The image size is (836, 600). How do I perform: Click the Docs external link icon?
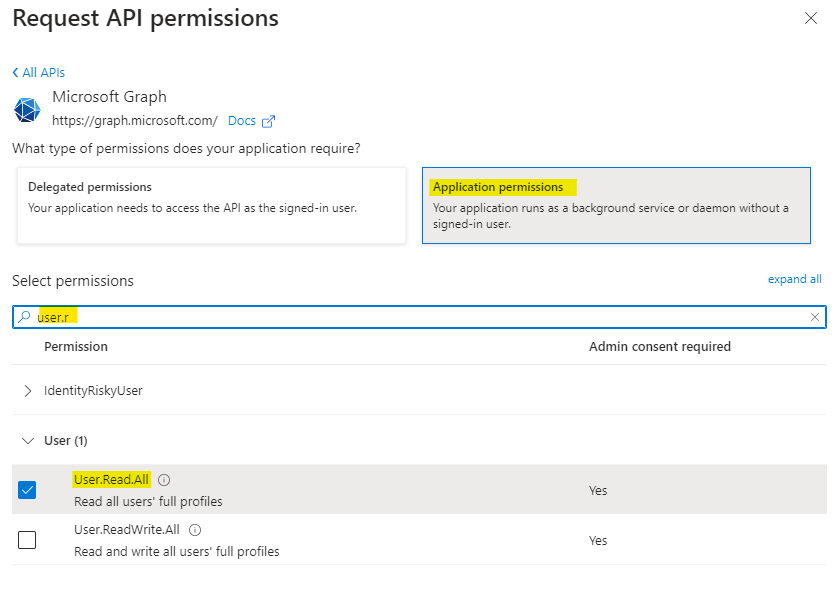click(269, 122)
